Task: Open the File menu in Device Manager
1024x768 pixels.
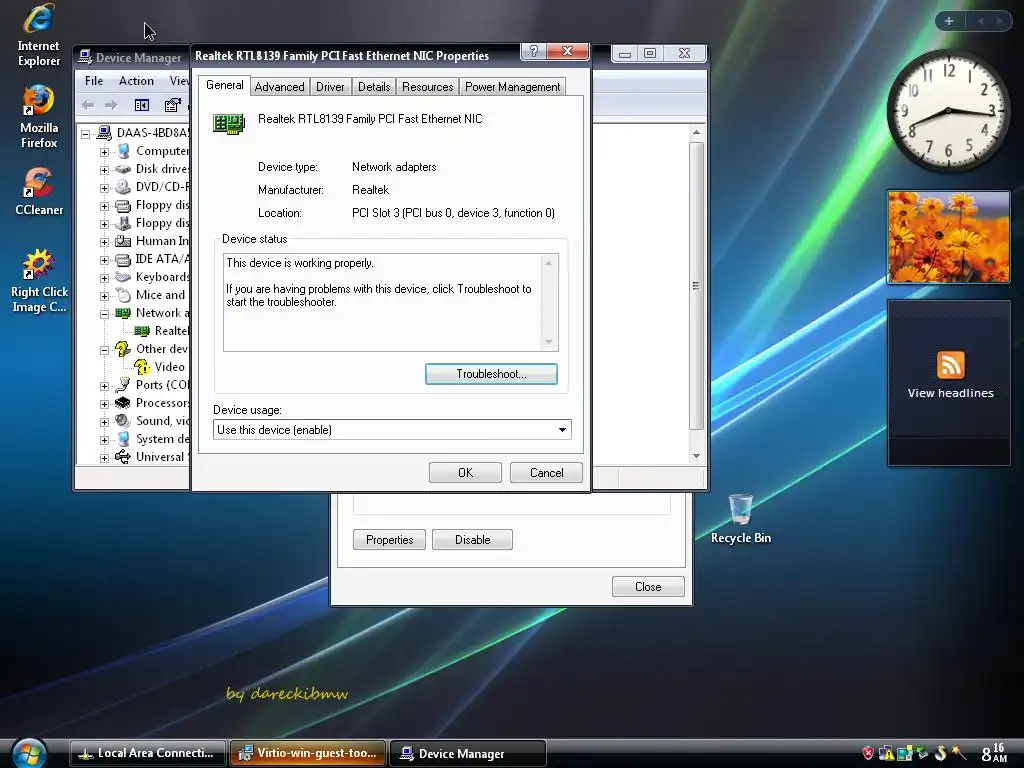Action: point(93,81)
